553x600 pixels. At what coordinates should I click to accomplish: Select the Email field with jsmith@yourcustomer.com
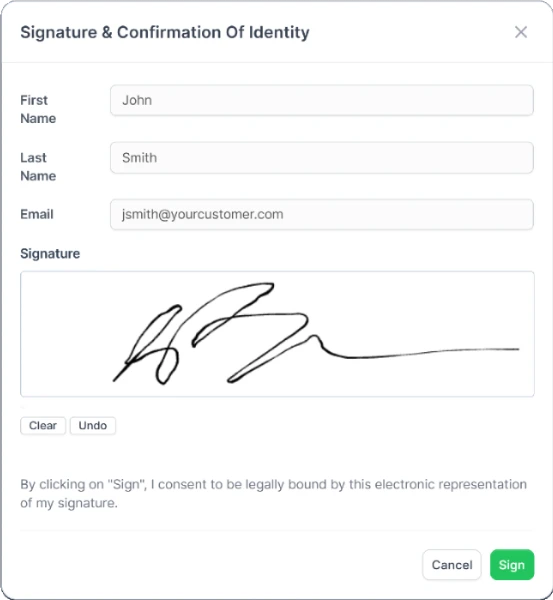[321, 214]
